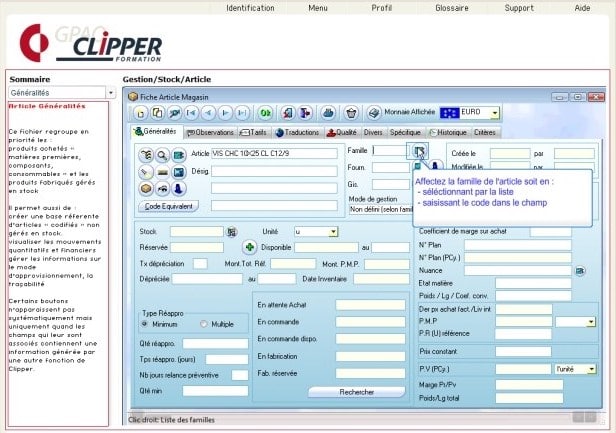Image resolution: width=616 pixels, height=433 pixels.
Task: Click the duplicate article toolbar icon
Action: pyautogui.click(x=157, y=113)
